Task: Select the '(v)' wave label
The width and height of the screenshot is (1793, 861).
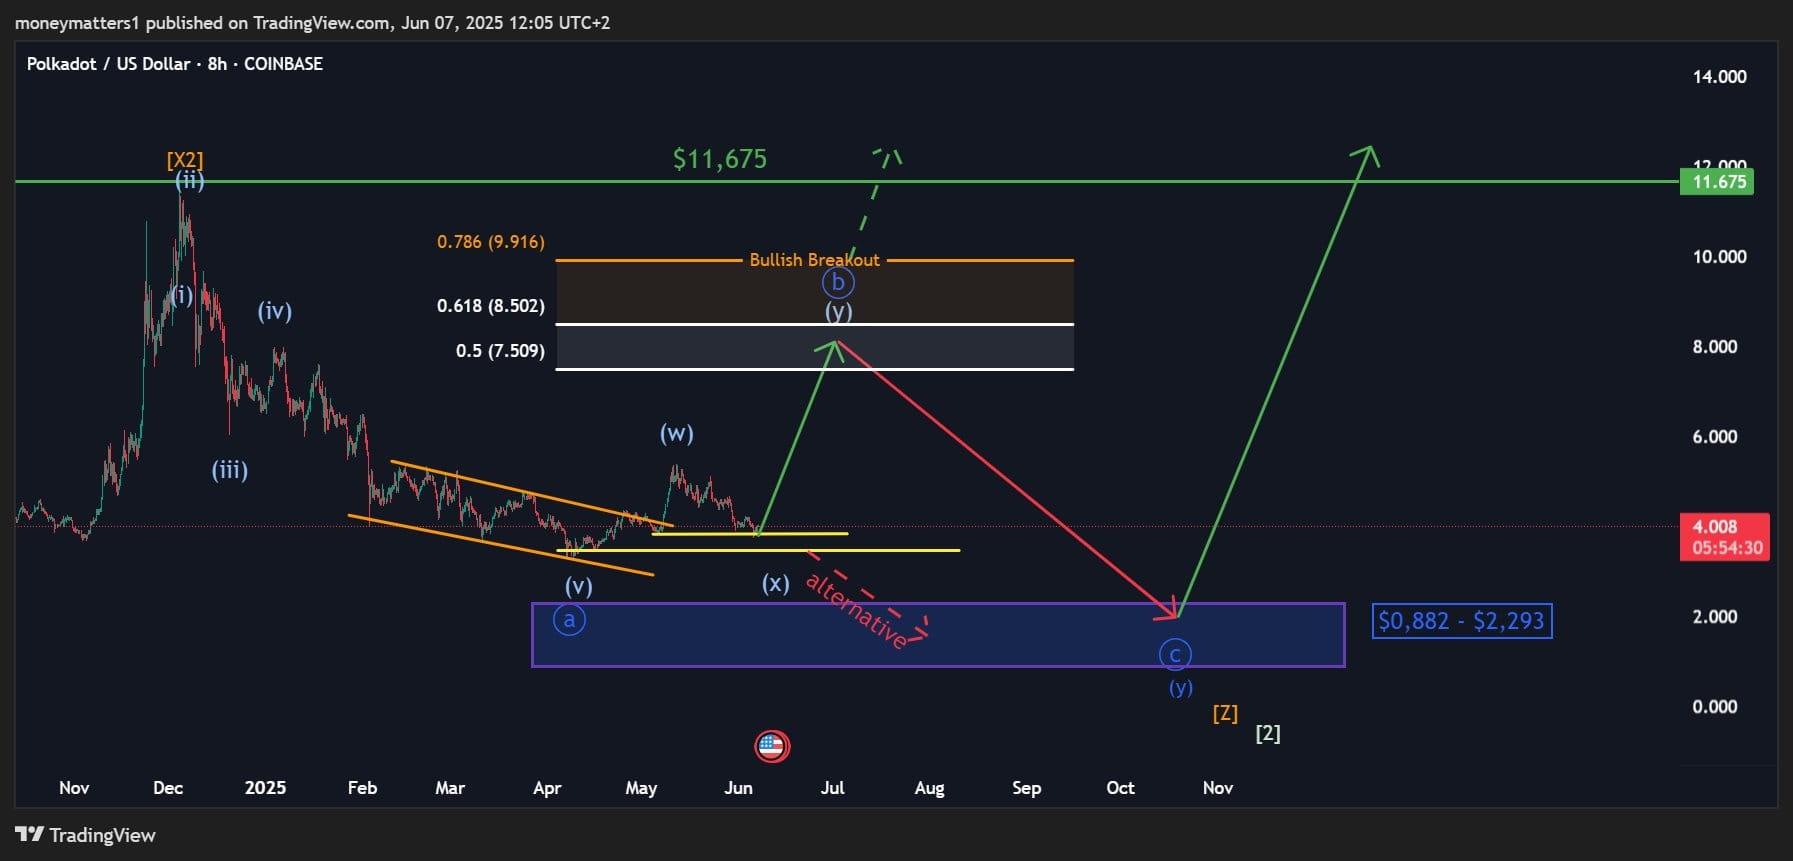Action: coord(579,586)
